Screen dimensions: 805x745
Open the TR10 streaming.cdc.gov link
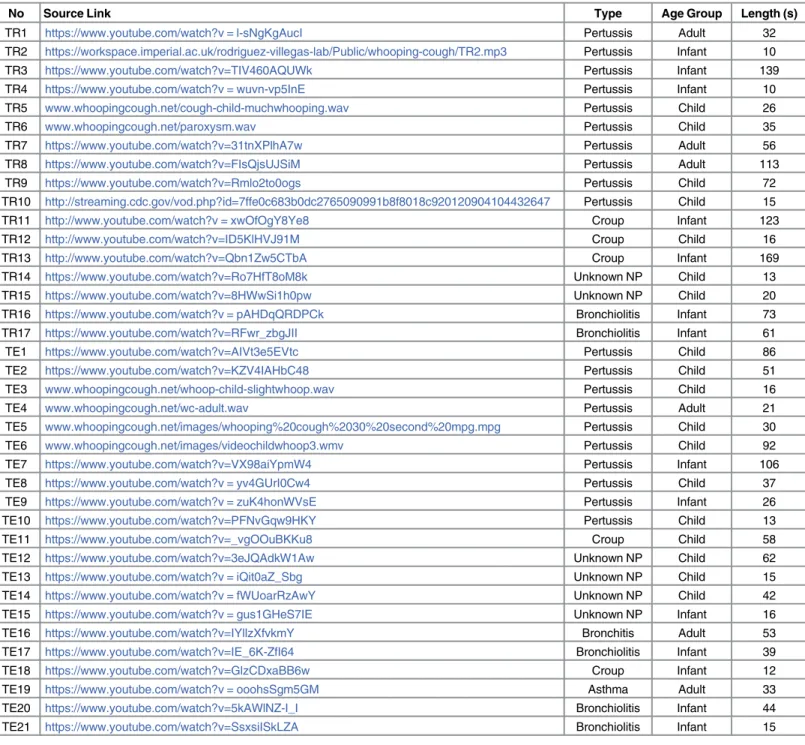coord(297,202)
